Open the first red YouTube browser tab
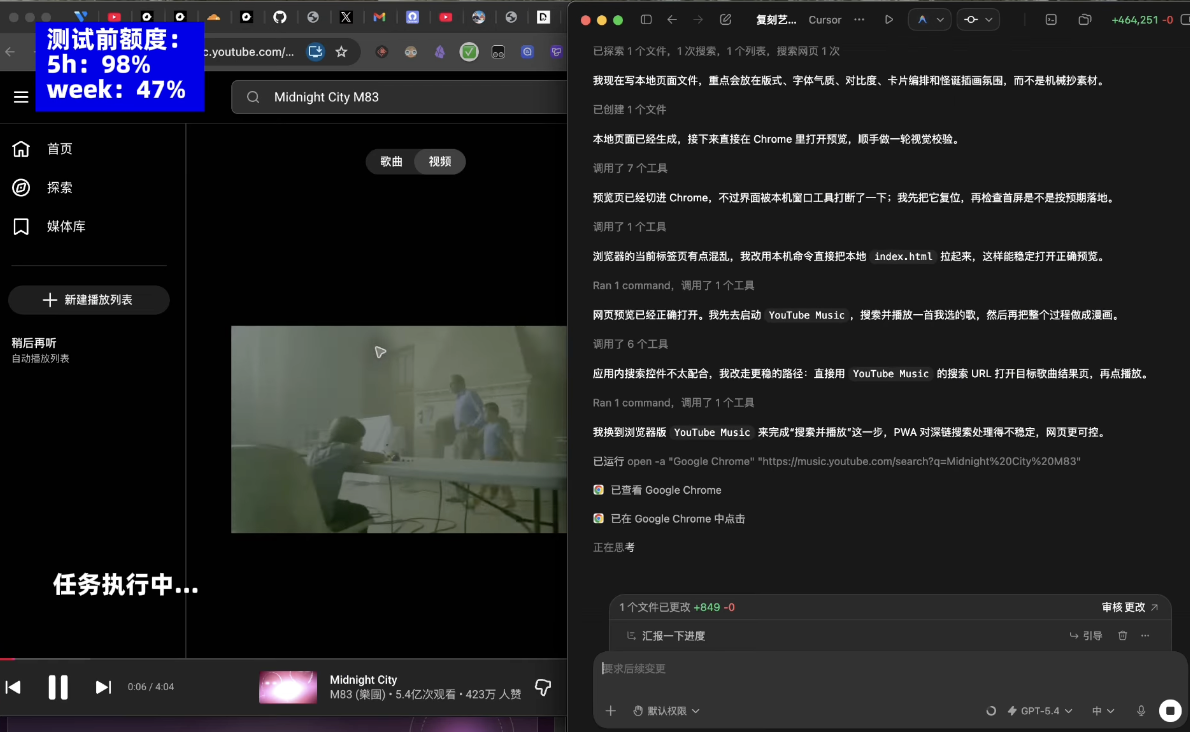 (x=114, y=17)
